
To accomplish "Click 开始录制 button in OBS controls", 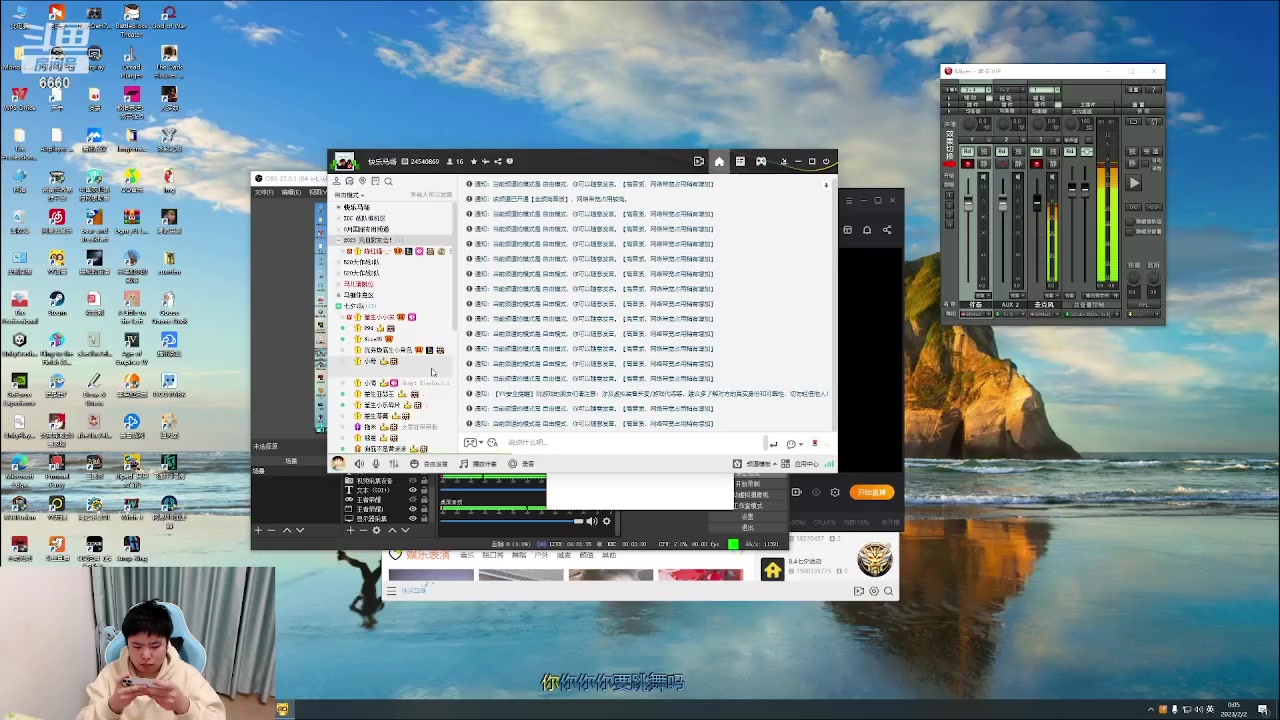I will coord(748,484).
